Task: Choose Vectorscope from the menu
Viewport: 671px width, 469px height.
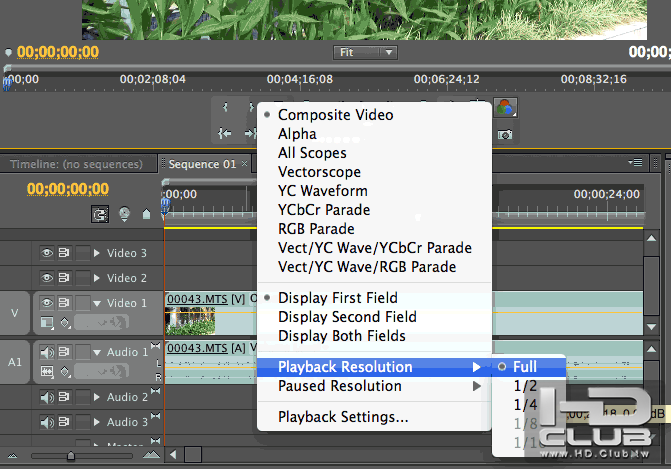Action: [319, 172]
